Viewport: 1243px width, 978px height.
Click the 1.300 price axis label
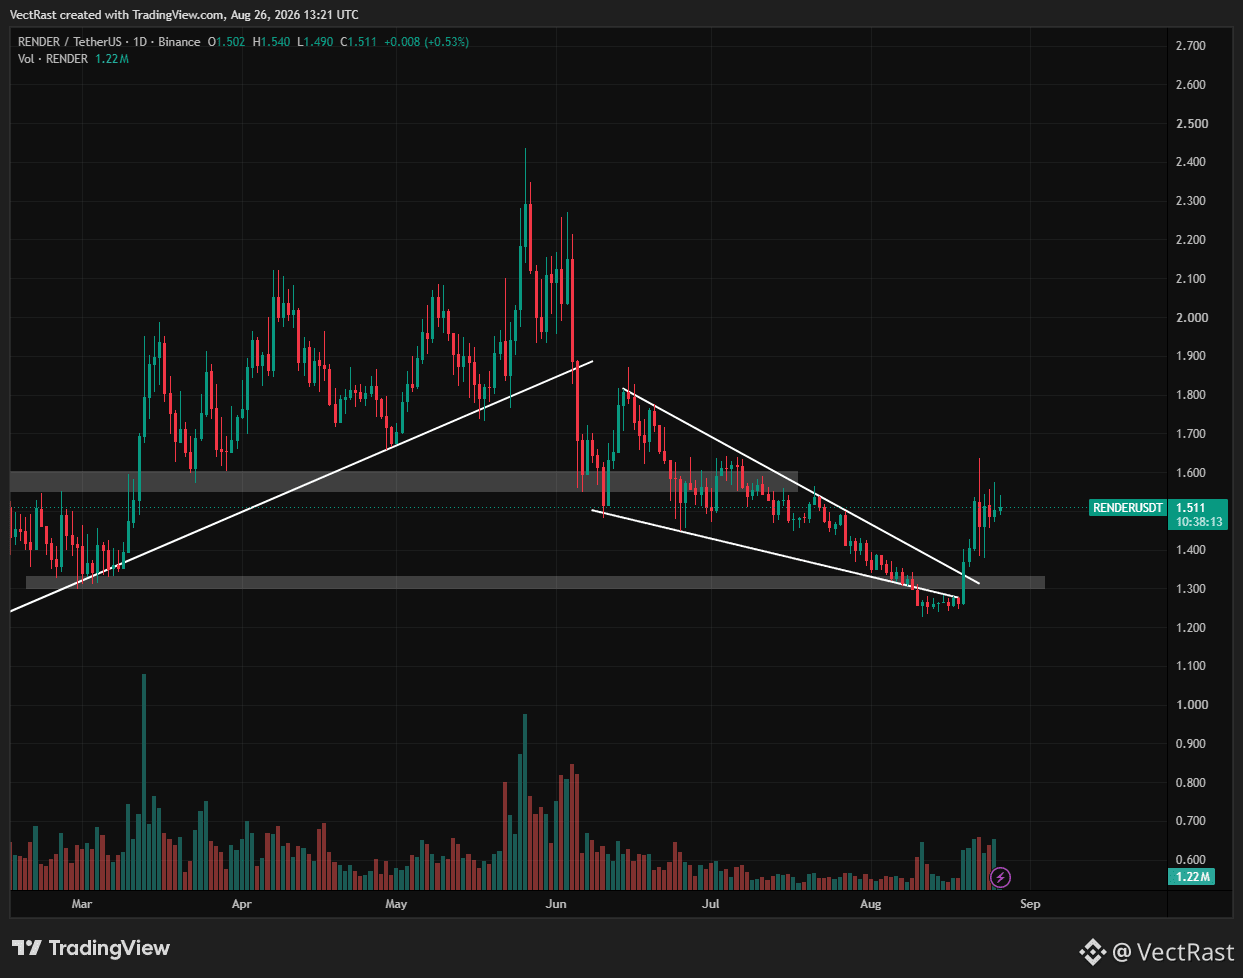click(1191, 589)
